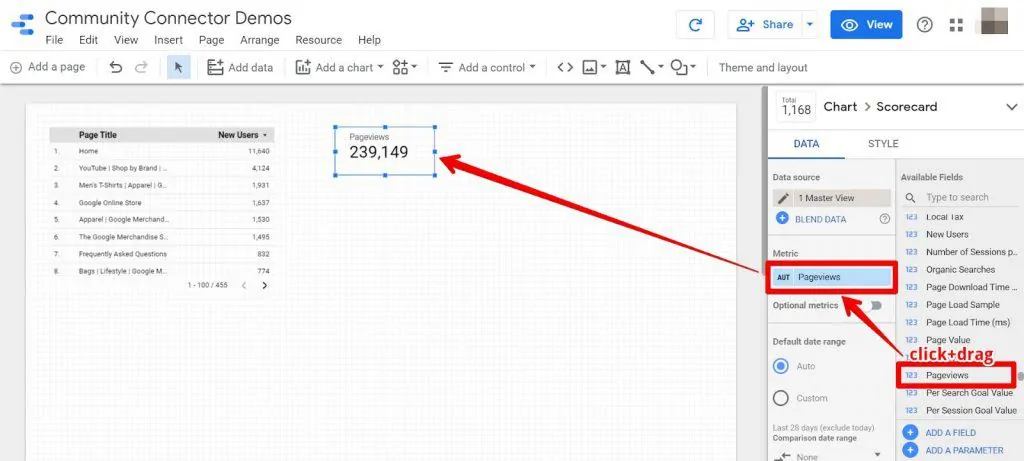Click the insert image icon
Image resolution: width=1024 pixels, height=461 pixels.
pos(590,67)
